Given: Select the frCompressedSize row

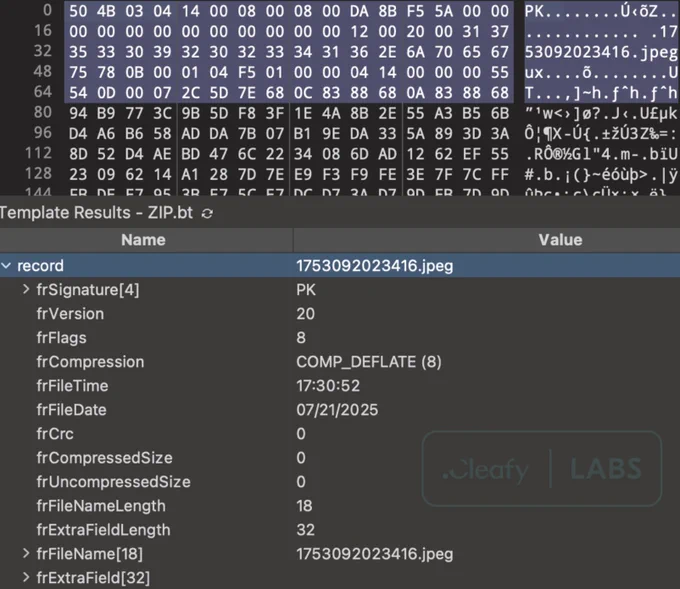Looking at the screenshot, I should 340,458.
